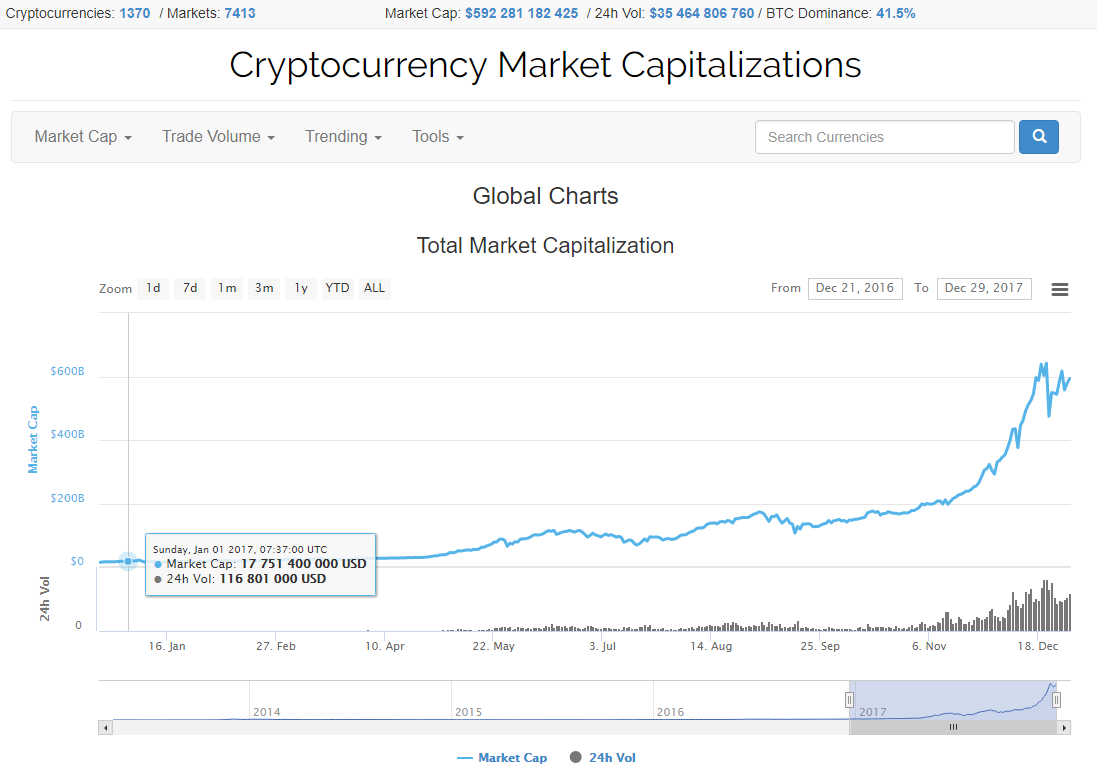This screenshot has width=1097, height=773.
Task: Click the right navigator range handle
Action: [x=1056, y=700]
